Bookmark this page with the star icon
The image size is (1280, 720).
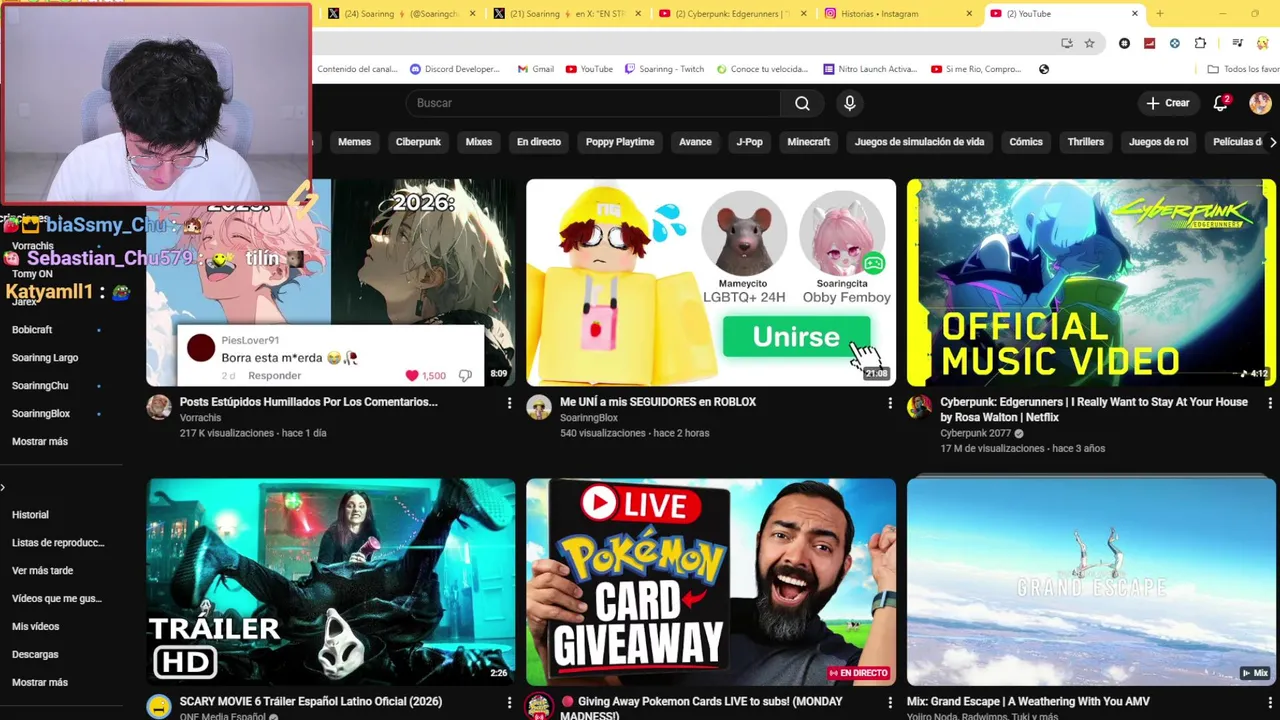[x=1089, y=43]
